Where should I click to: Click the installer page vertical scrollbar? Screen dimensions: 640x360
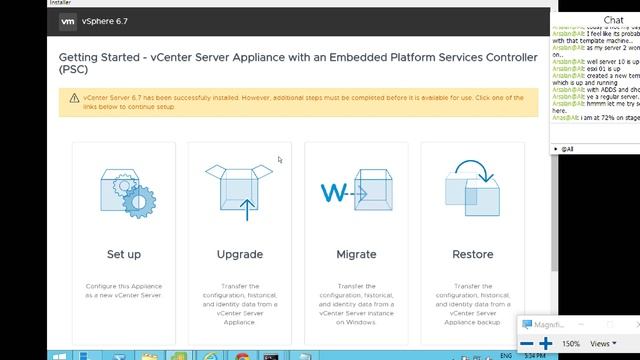coord(554,212)
